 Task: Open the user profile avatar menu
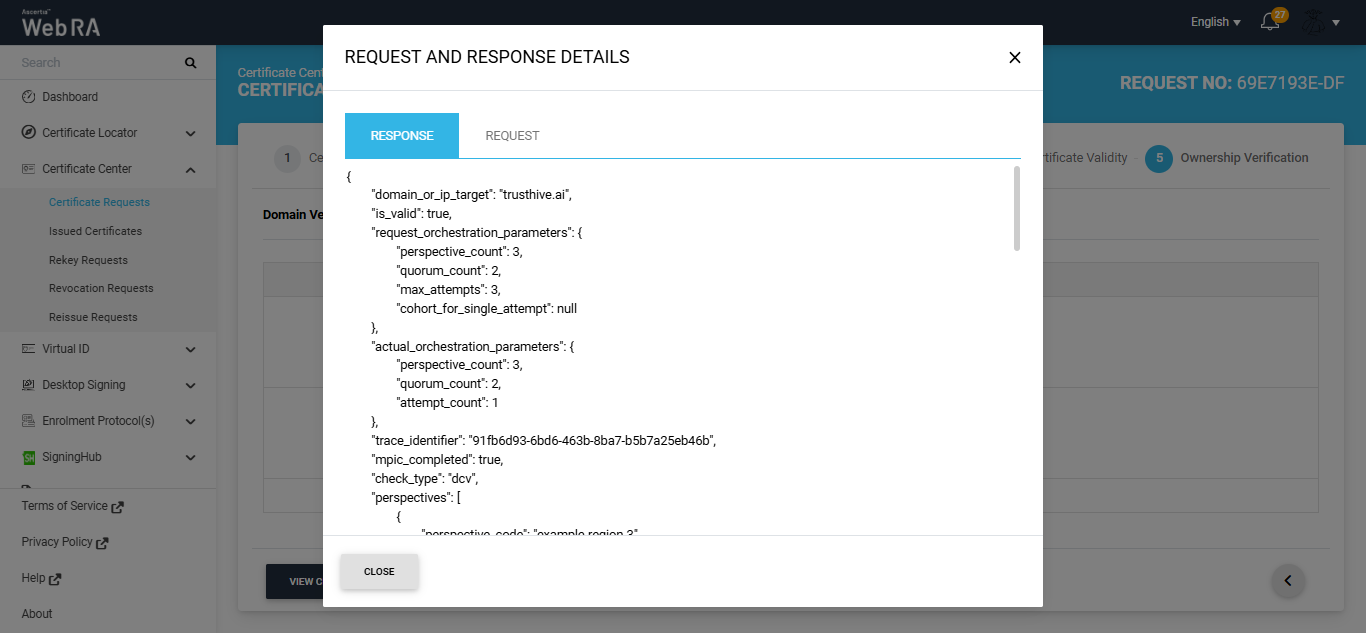[x=1320, y=21]
